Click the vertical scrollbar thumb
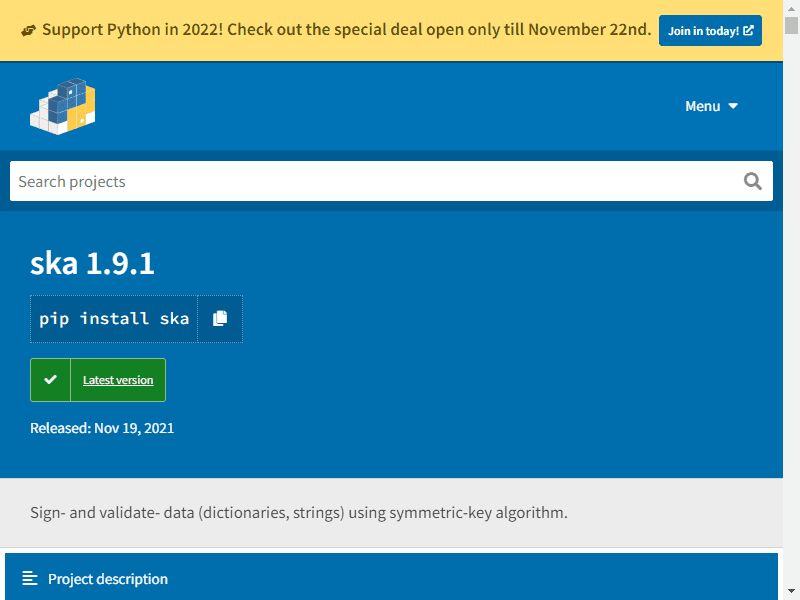Viewport: 800px width, 600px height. pos(791,25)
